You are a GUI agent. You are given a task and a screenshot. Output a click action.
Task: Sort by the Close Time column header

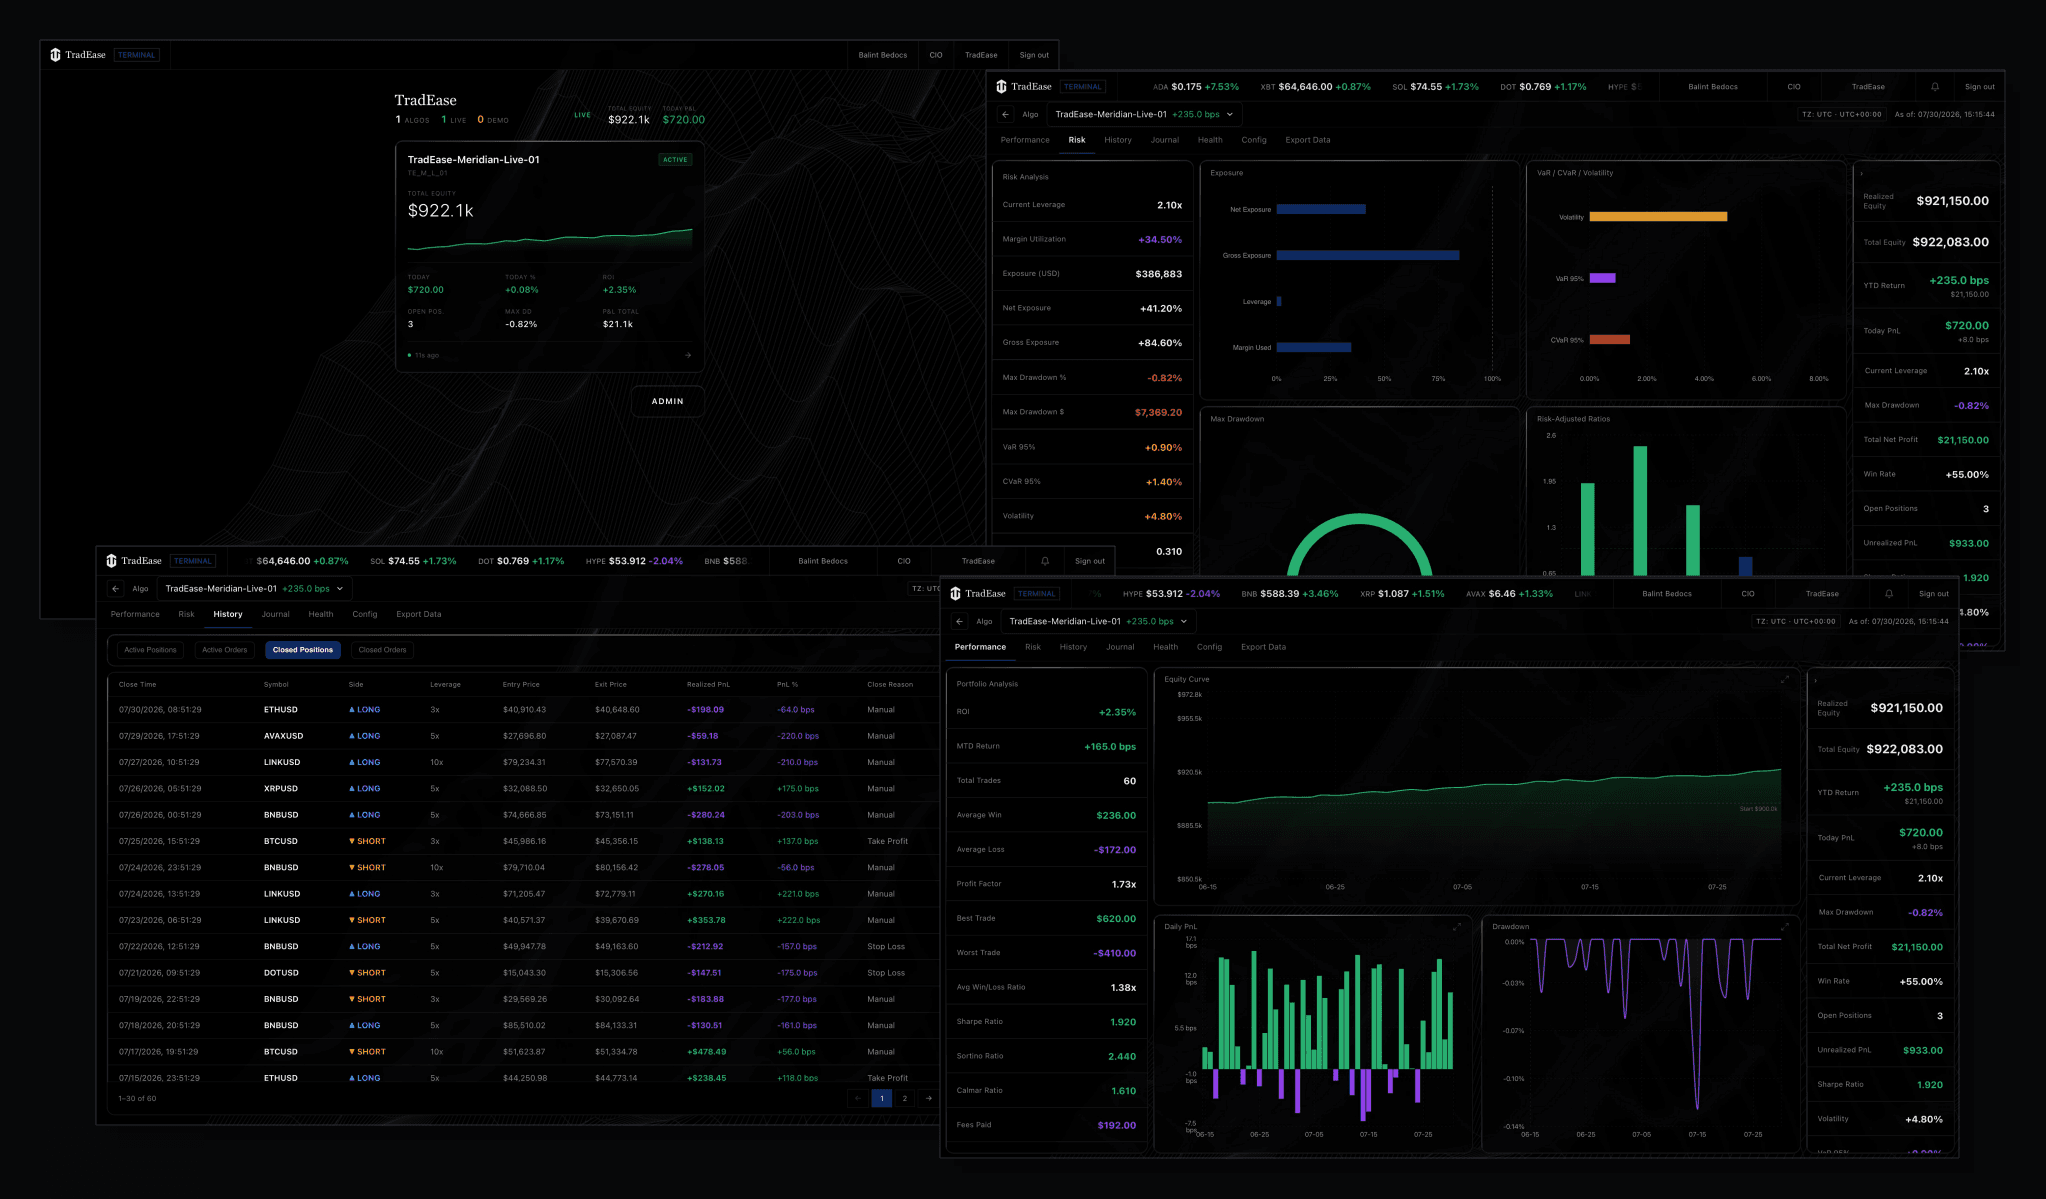pyautogui.click(x=137, y=685)
